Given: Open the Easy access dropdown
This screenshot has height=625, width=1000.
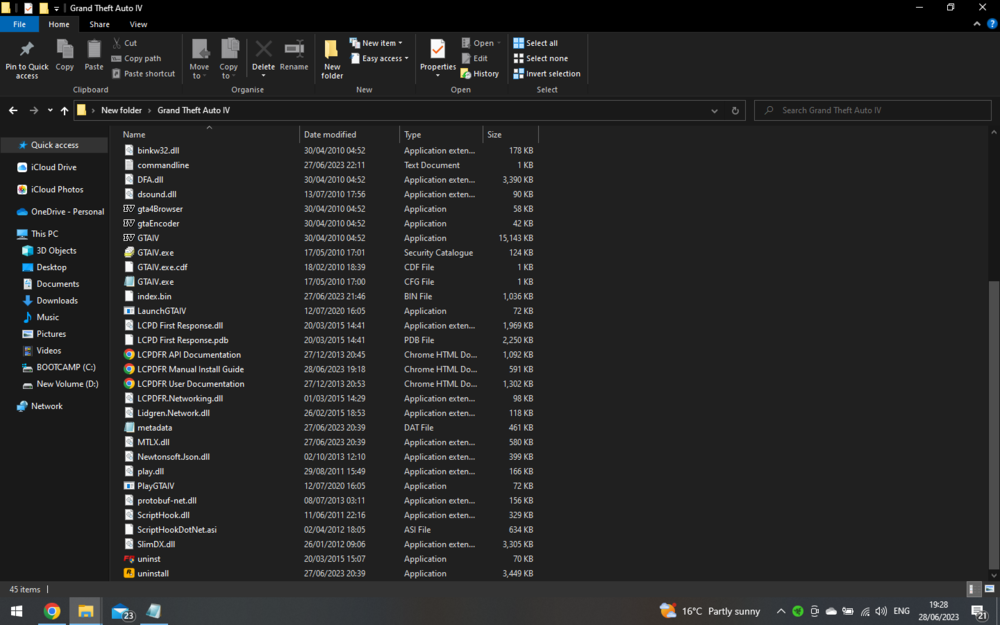Looking at the screenshot, I should [379, 58].
